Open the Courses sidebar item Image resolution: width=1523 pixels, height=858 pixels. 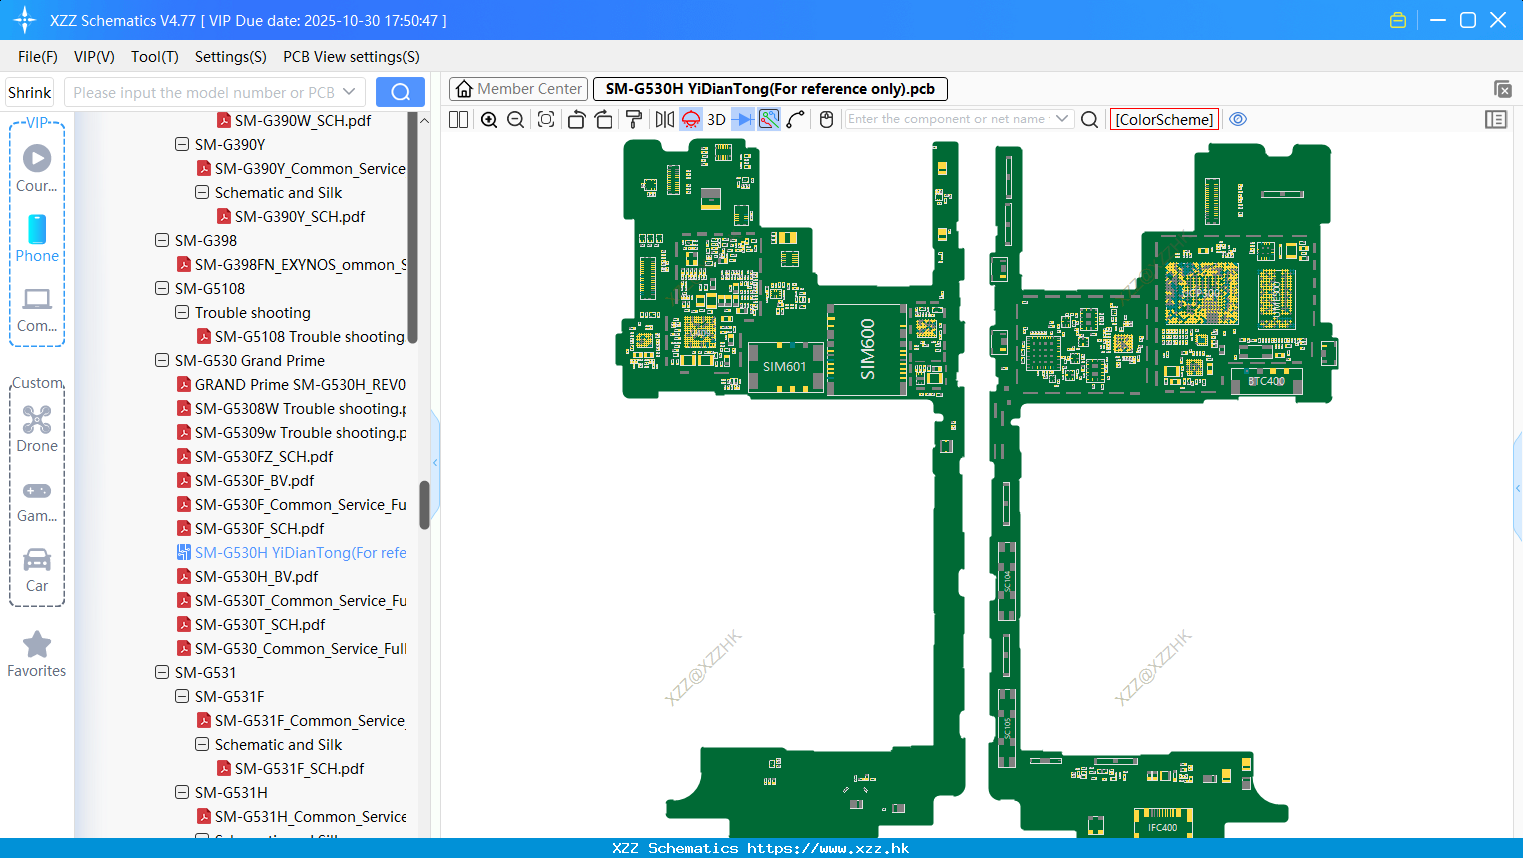(37, 168)
